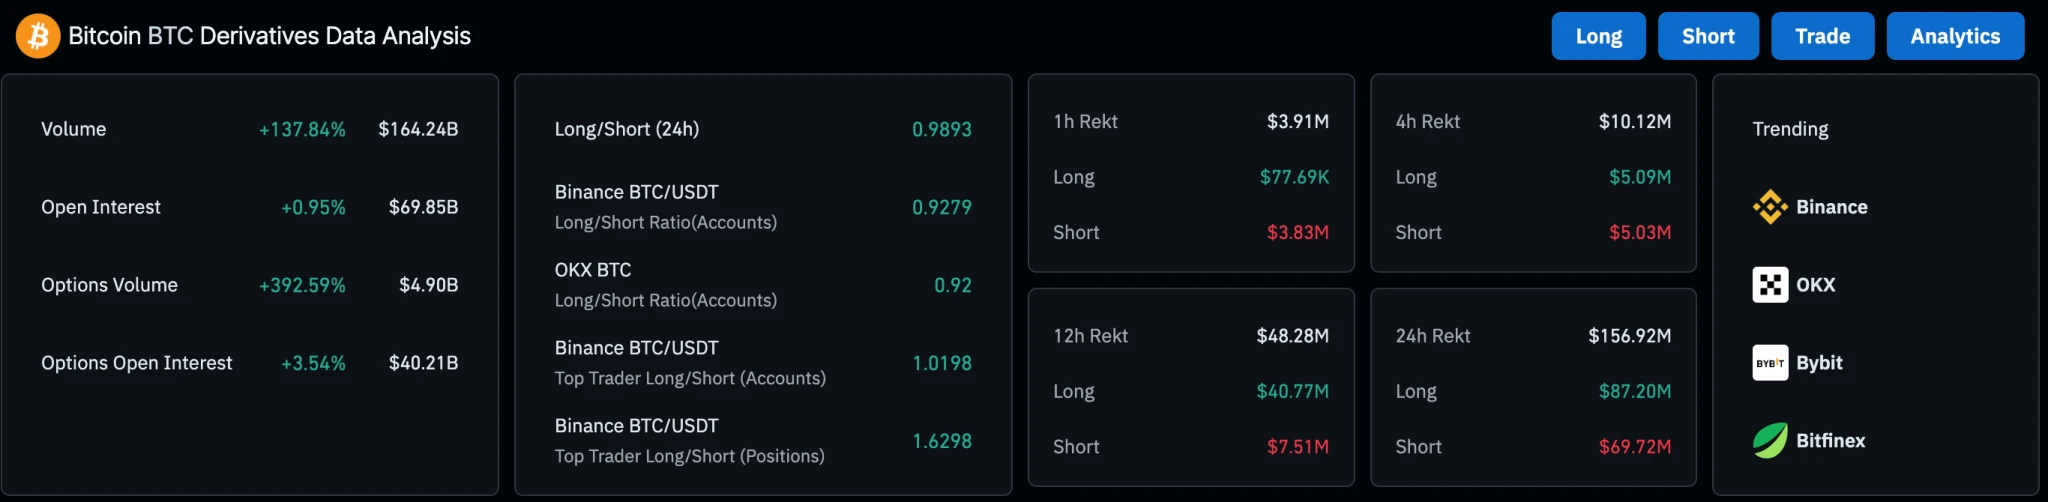Click the Binance logo icon in Trending
The image size is (2048, 502).
[x=1770, y=207]
